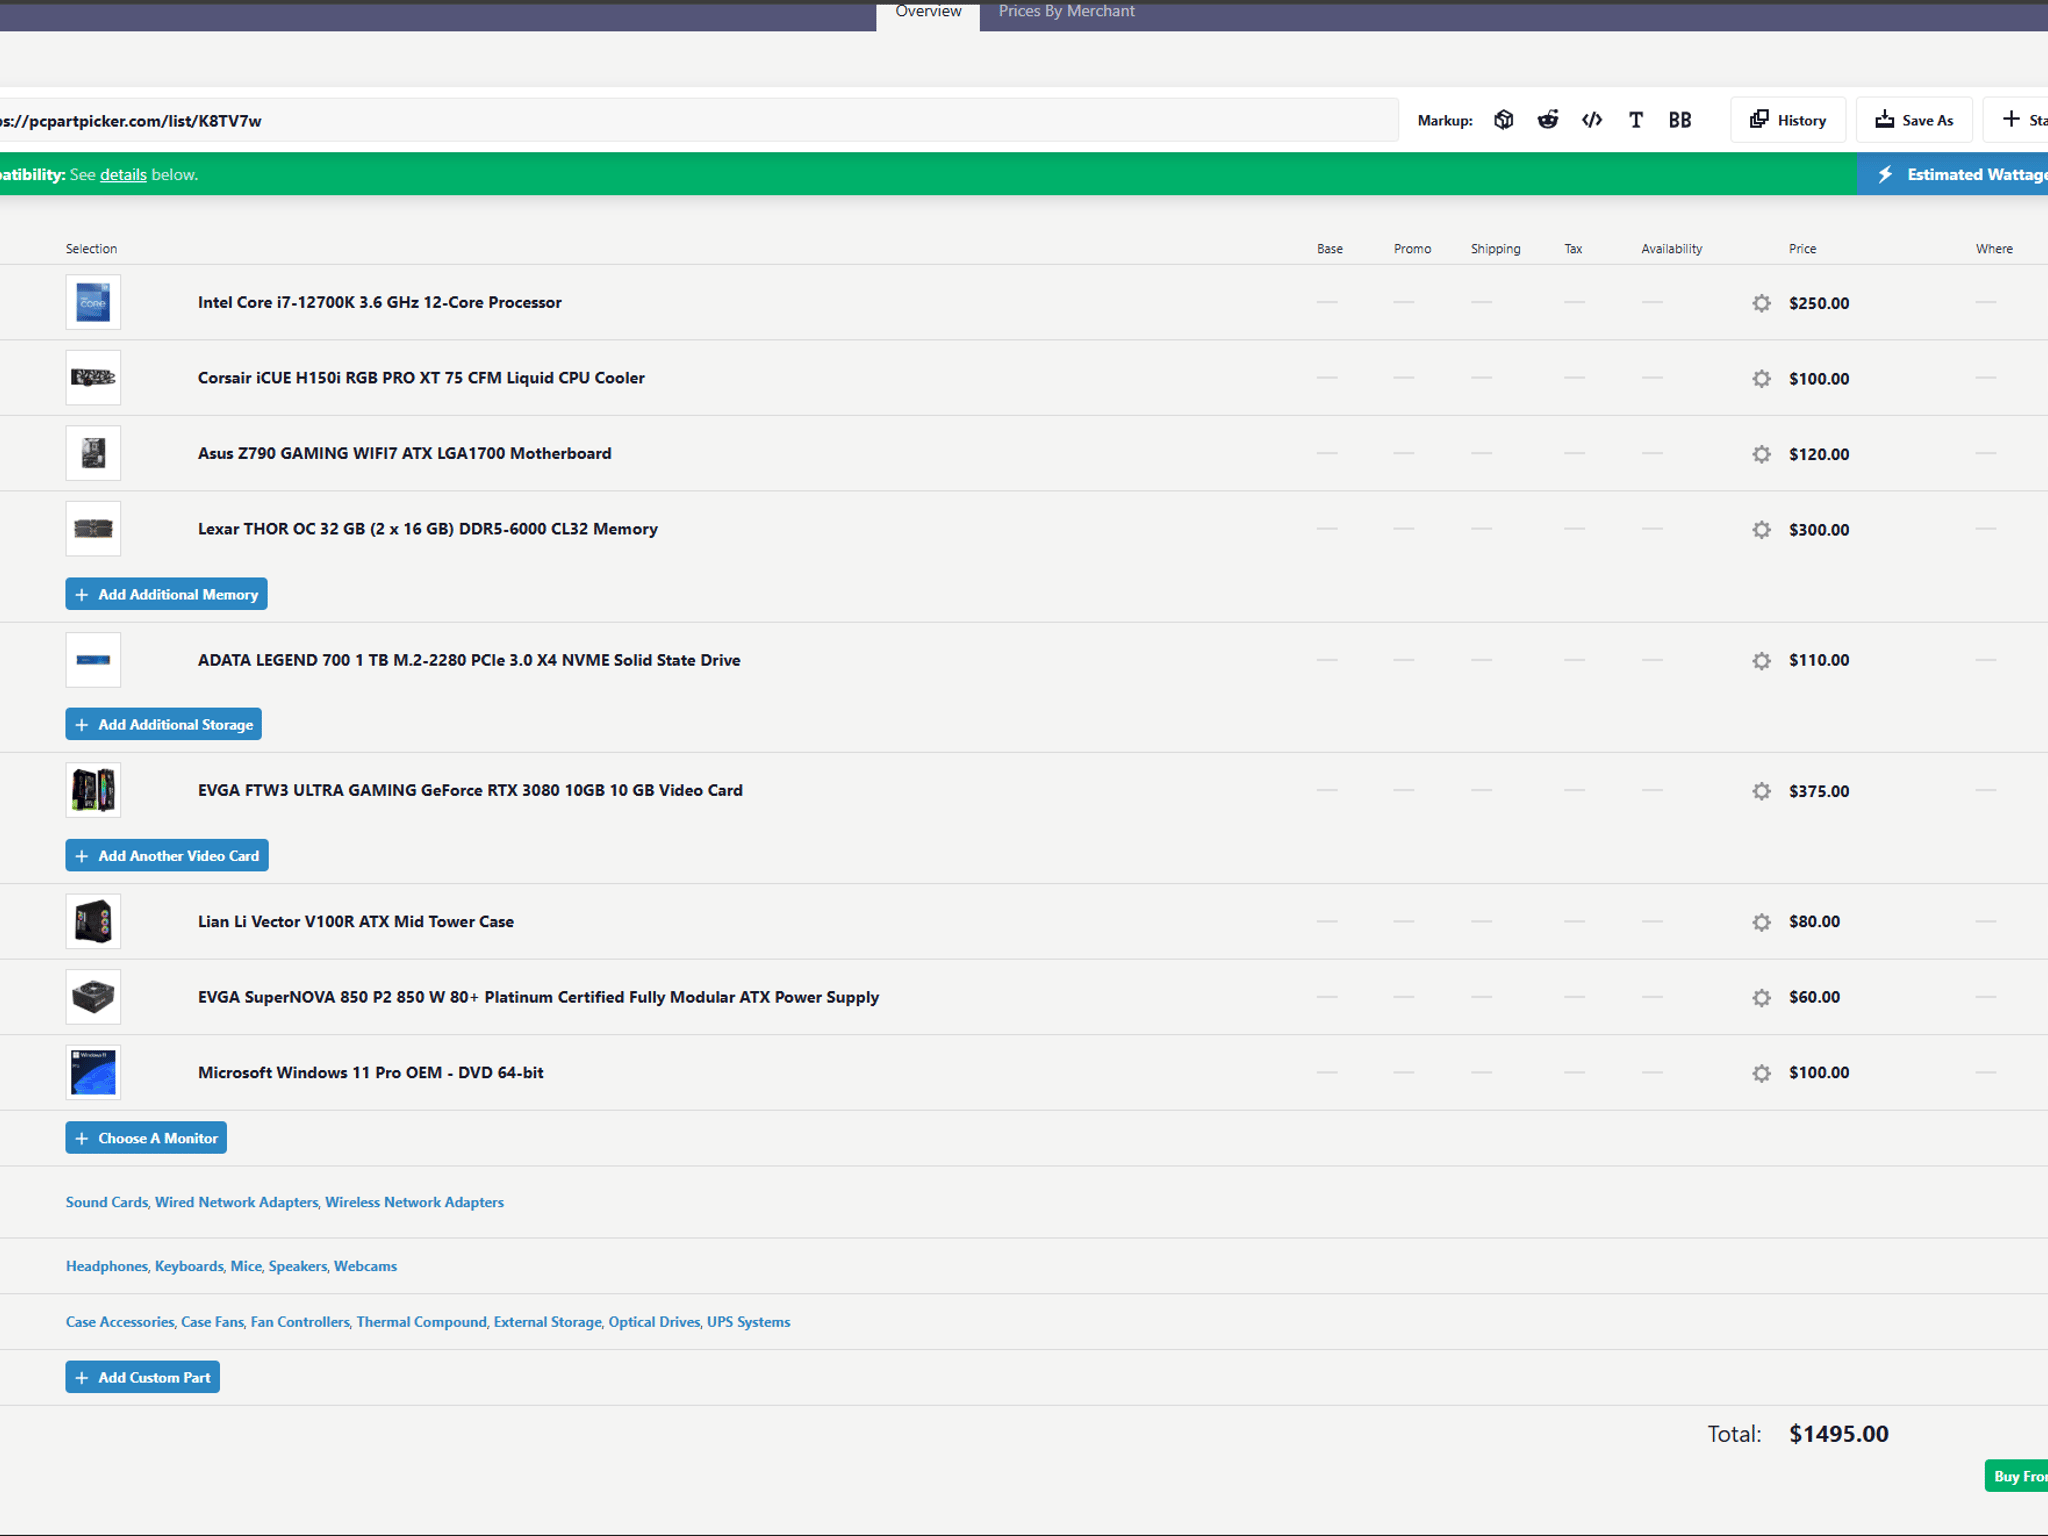The height and width of the screenshot is (1536, 2048).
Task: Open the History button
Action: [x=1788, y=120]
